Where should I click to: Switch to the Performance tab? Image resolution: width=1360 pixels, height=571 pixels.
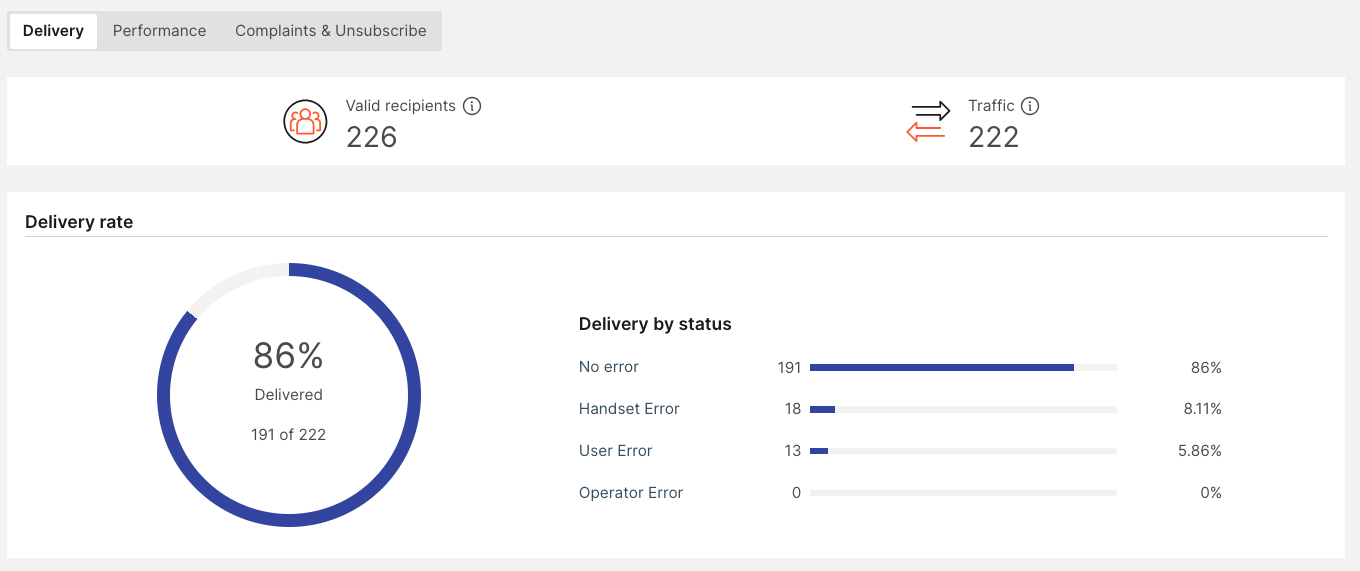[x=159, y=31]
